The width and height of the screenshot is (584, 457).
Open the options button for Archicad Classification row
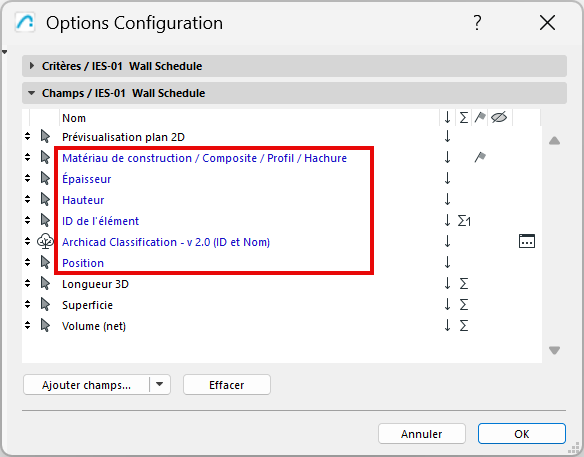click(527, 241)
